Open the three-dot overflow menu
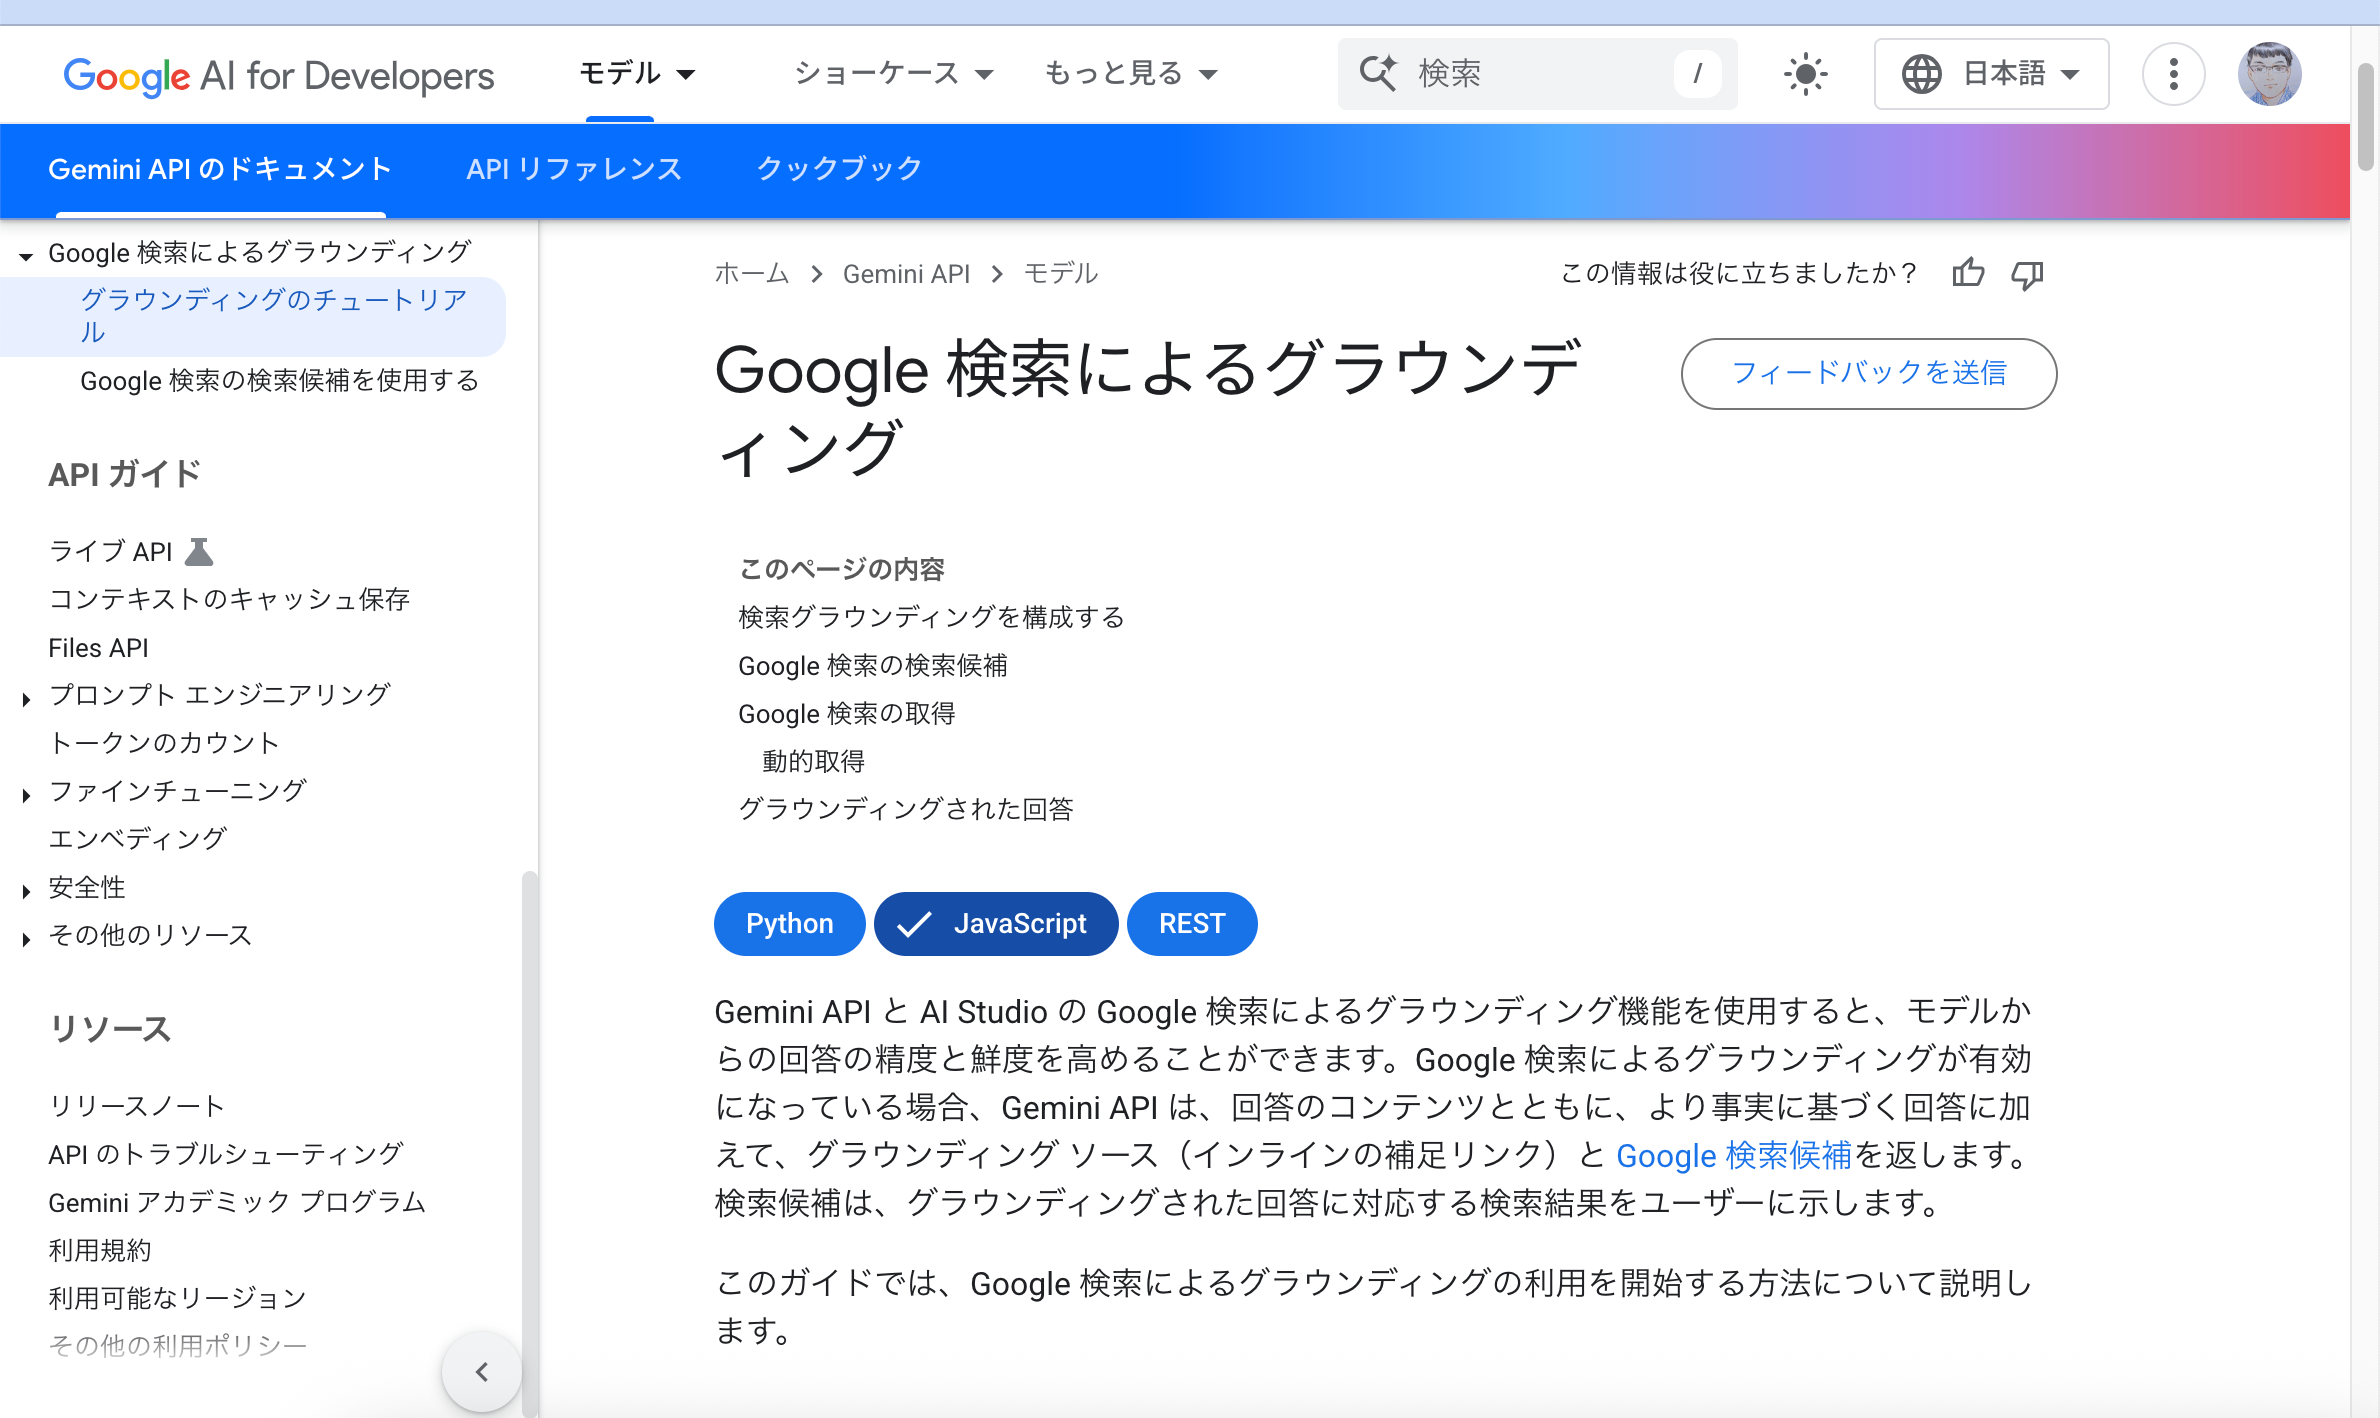This screenshot has height=1418, width=2380. (x=2173, y=73)
